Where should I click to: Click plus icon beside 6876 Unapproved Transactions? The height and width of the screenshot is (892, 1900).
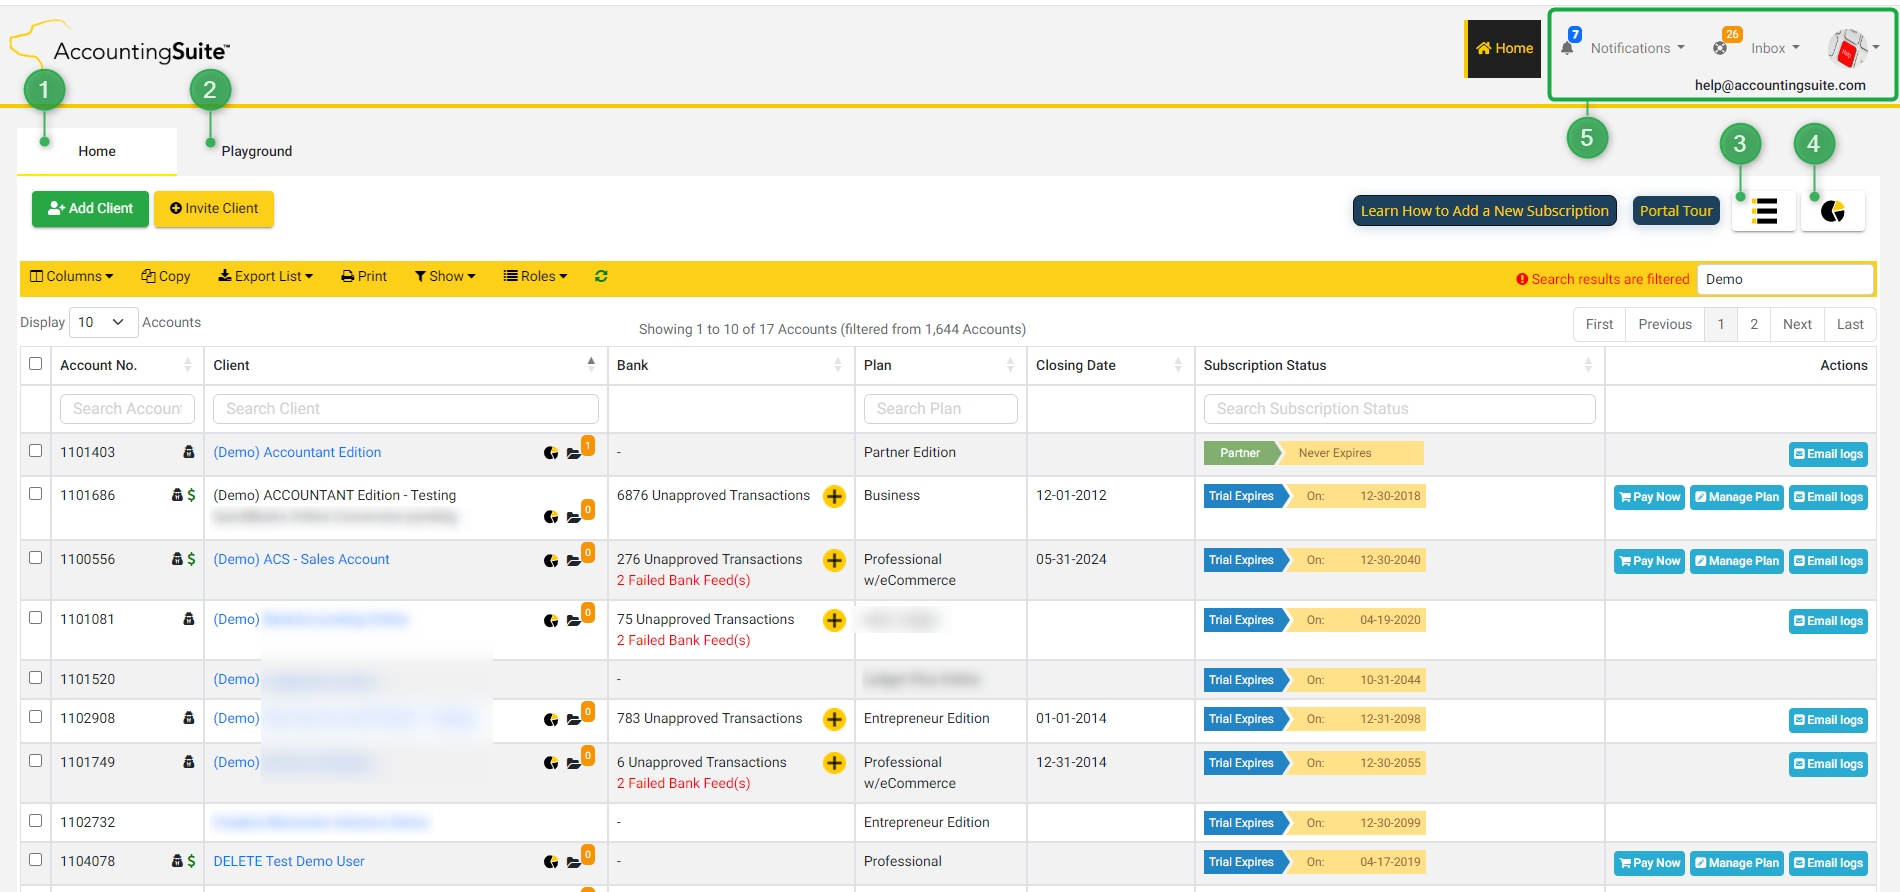[834, 496]
